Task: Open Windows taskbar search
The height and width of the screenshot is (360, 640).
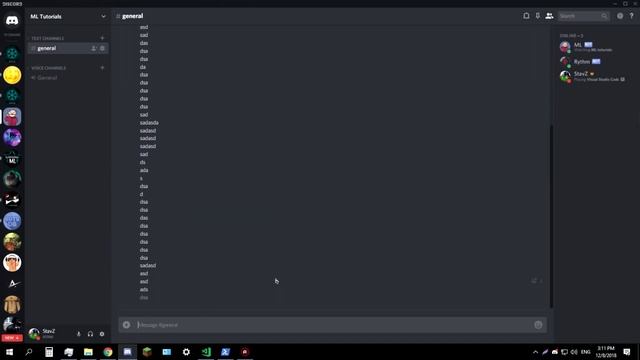Action: pyautogui.click(x=29, y=352)
